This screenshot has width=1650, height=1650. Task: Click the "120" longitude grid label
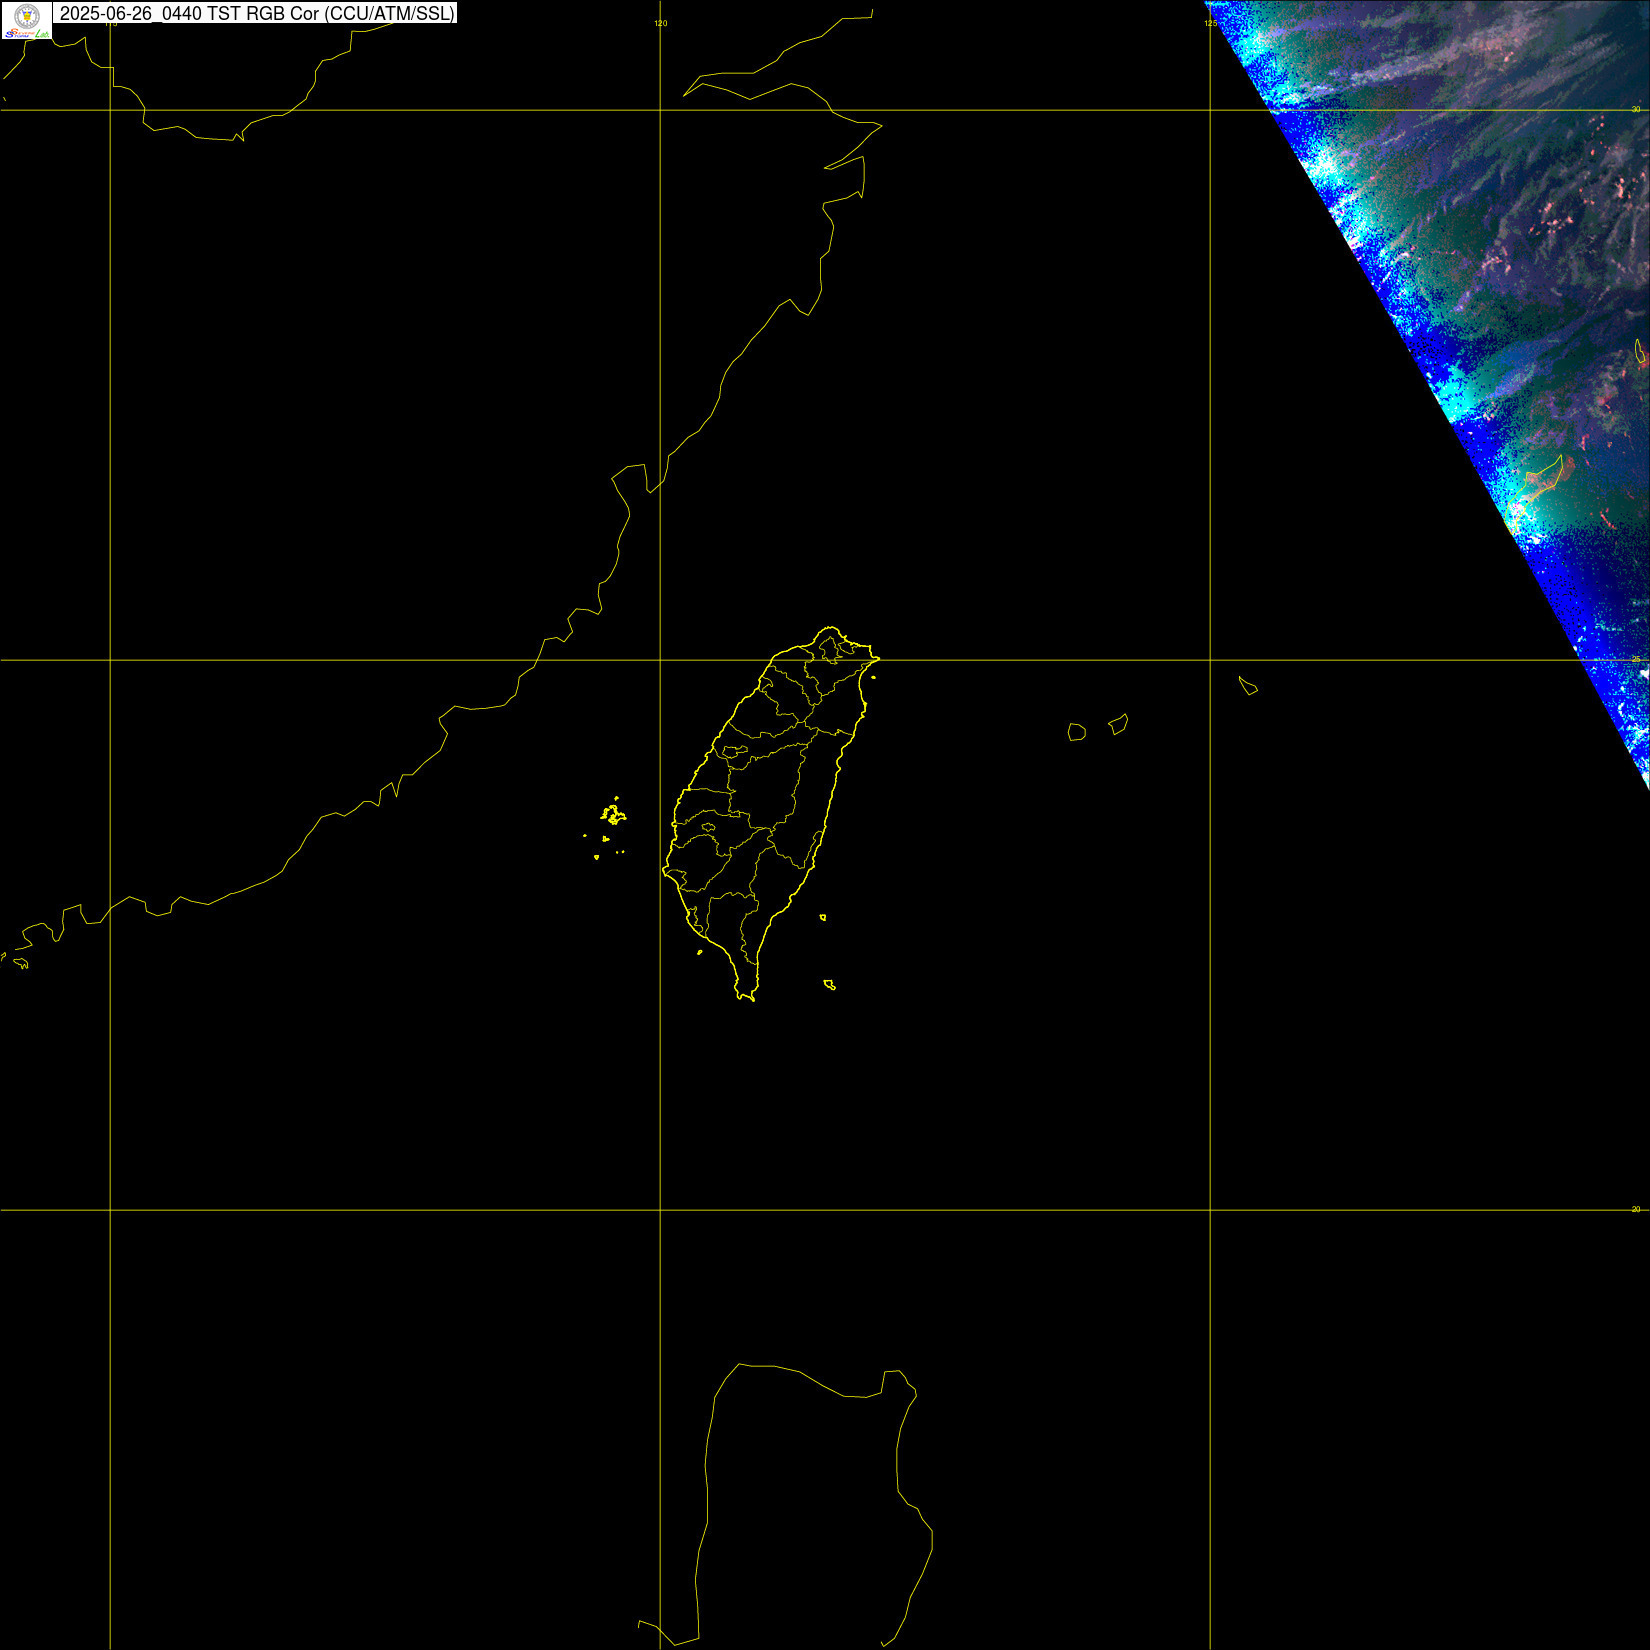(x=660, y=23)
